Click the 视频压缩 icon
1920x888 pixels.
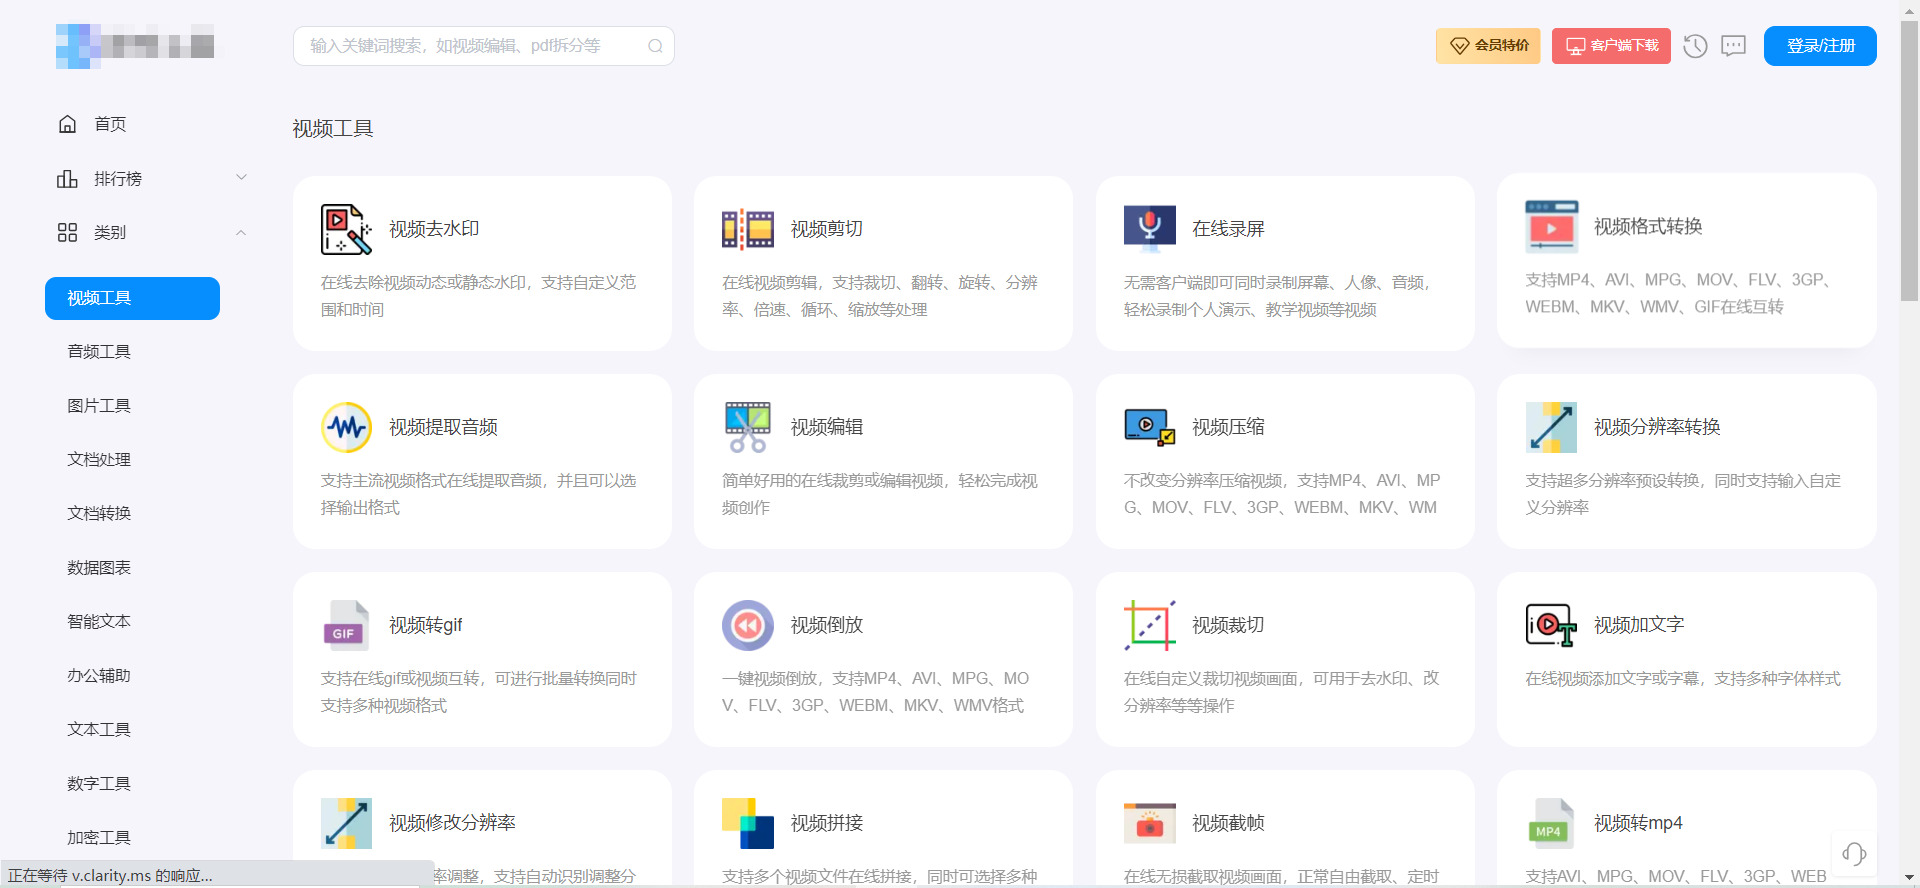[1150, 427]
